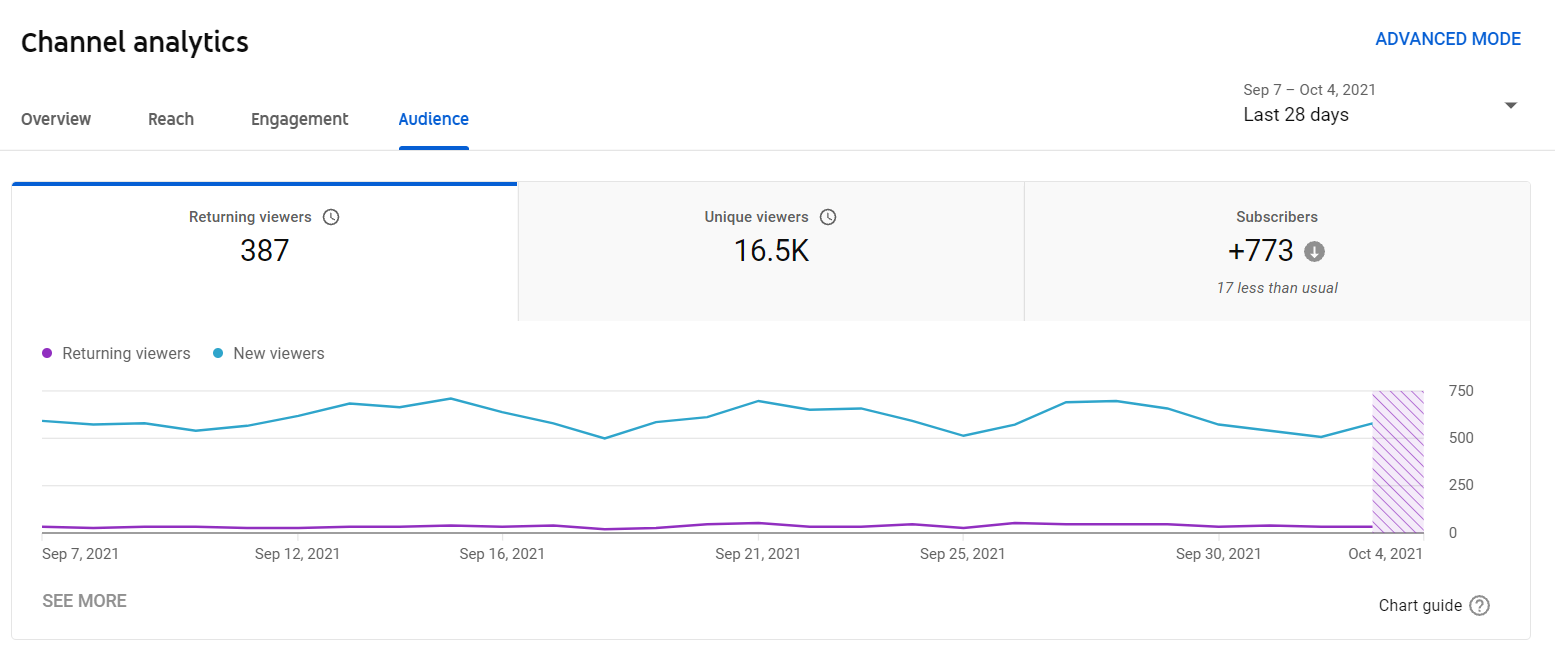Click the blue line peak near Sep 21
The image size is (1555, 658).
pos(758,401)
